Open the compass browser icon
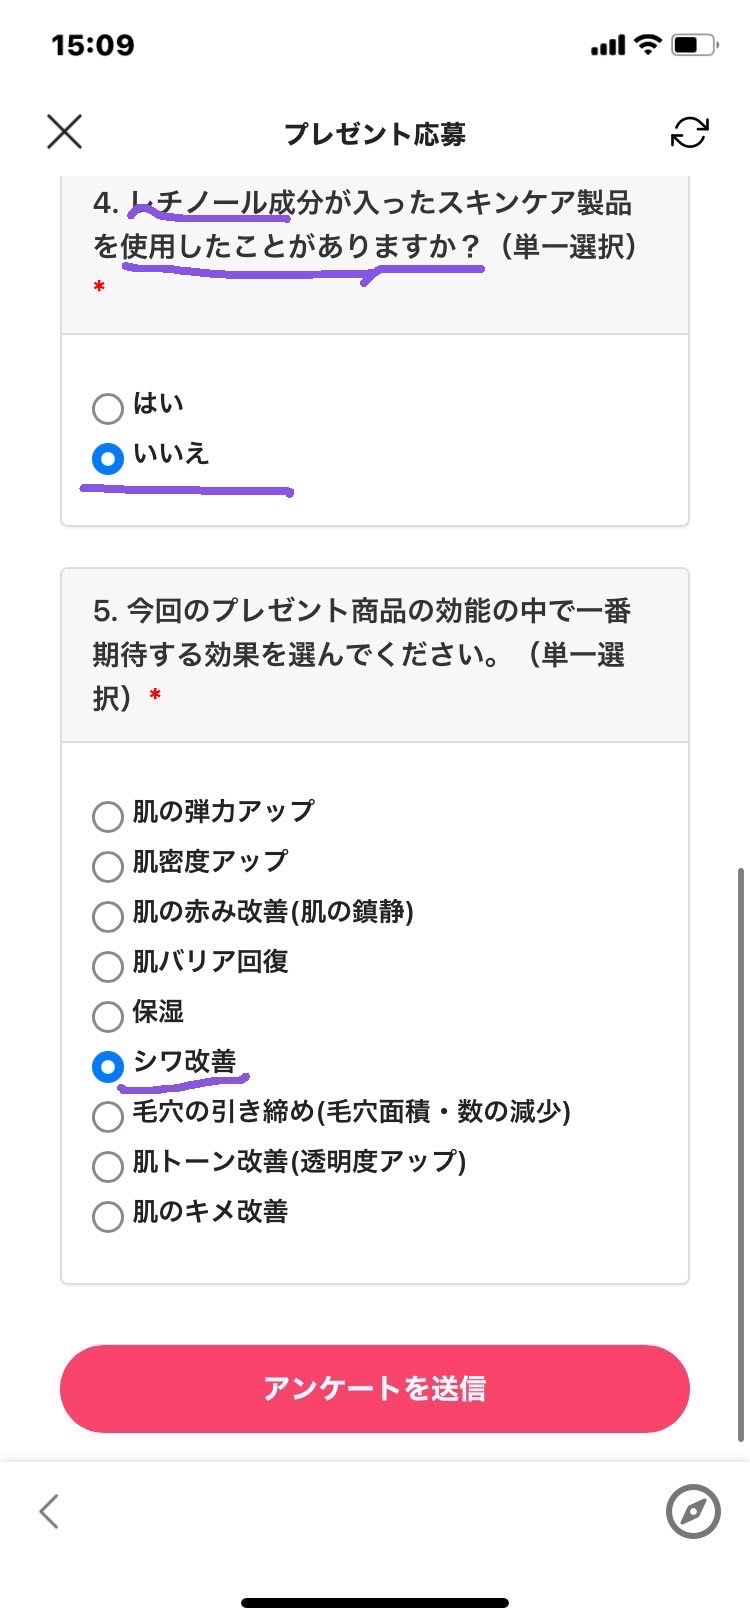Viewport: 750px width, 1624px height. tap(693, 1511)
